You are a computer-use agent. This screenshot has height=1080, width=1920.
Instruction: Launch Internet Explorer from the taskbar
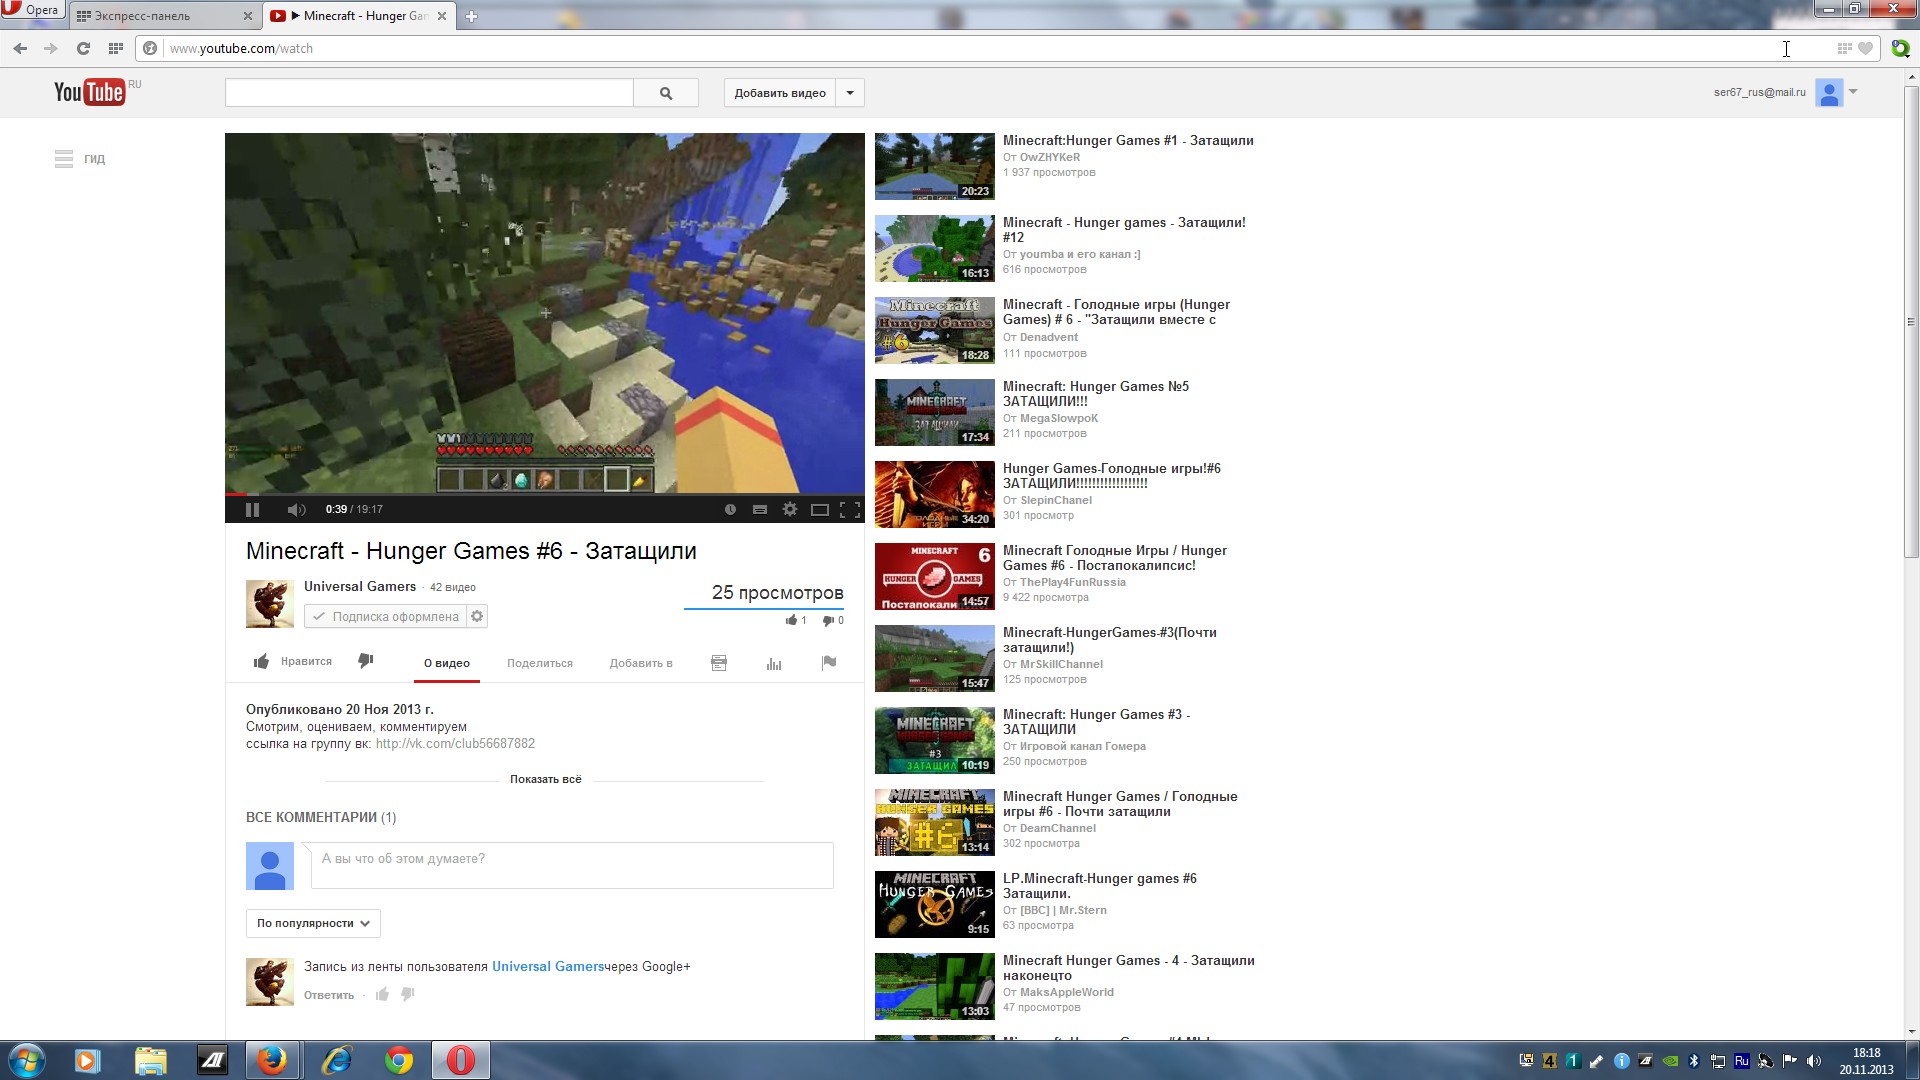click(337, 1060)
